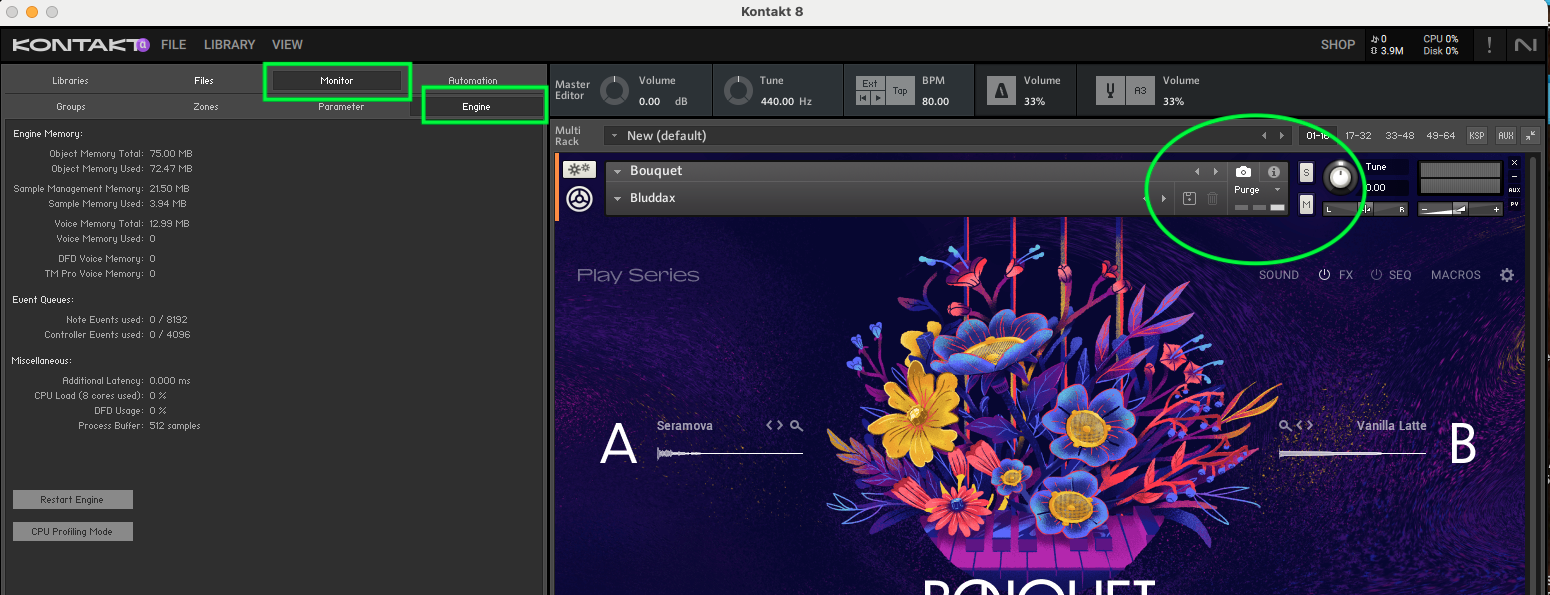Image resolution: width=1550 pixels, height=595 pixels.
Task: Click the transport rewind icon
Action: click(864, 98)
